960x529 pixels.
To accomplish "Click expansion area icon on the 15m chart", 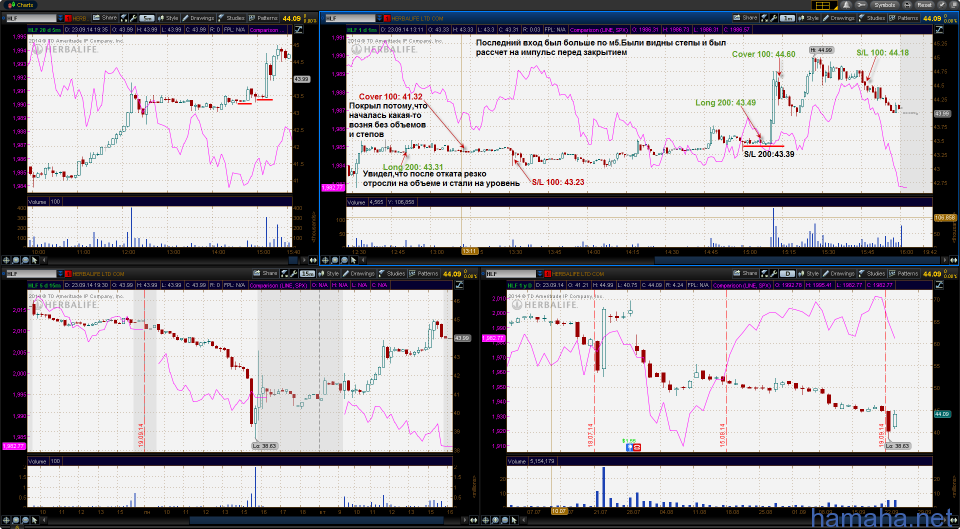I will click(x=461, y=285).
